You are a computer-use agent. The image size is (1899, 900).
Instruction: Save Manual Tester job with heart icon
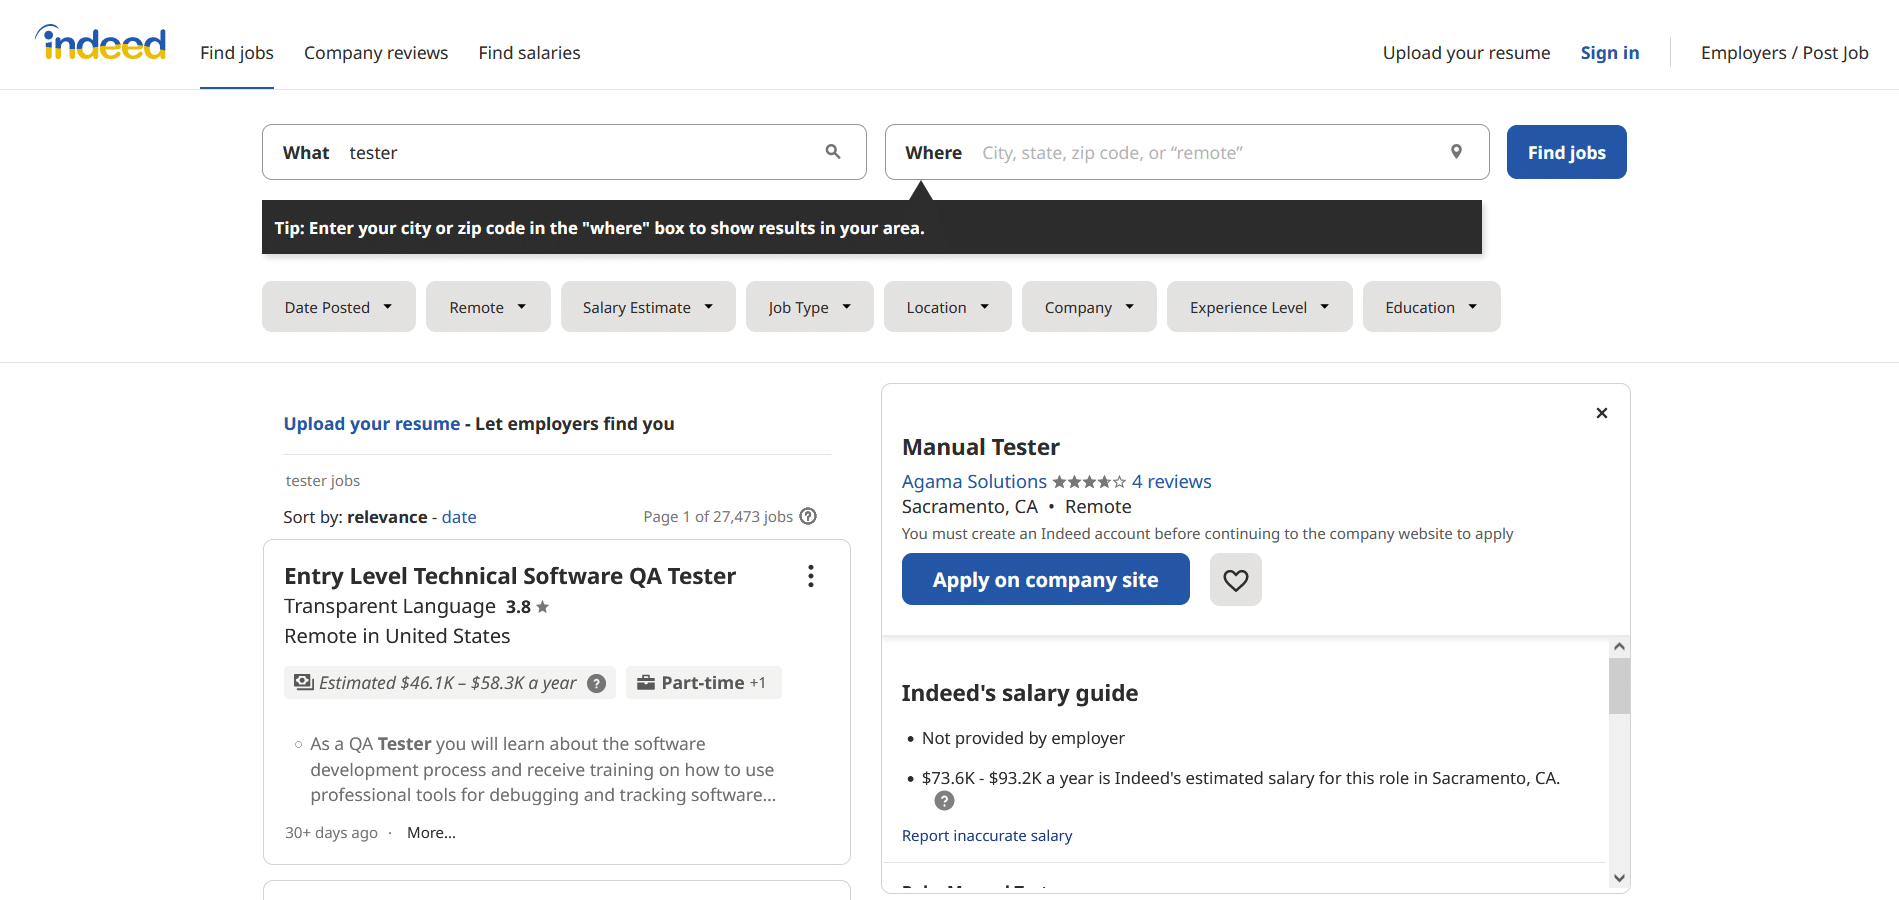point(1236,580)
